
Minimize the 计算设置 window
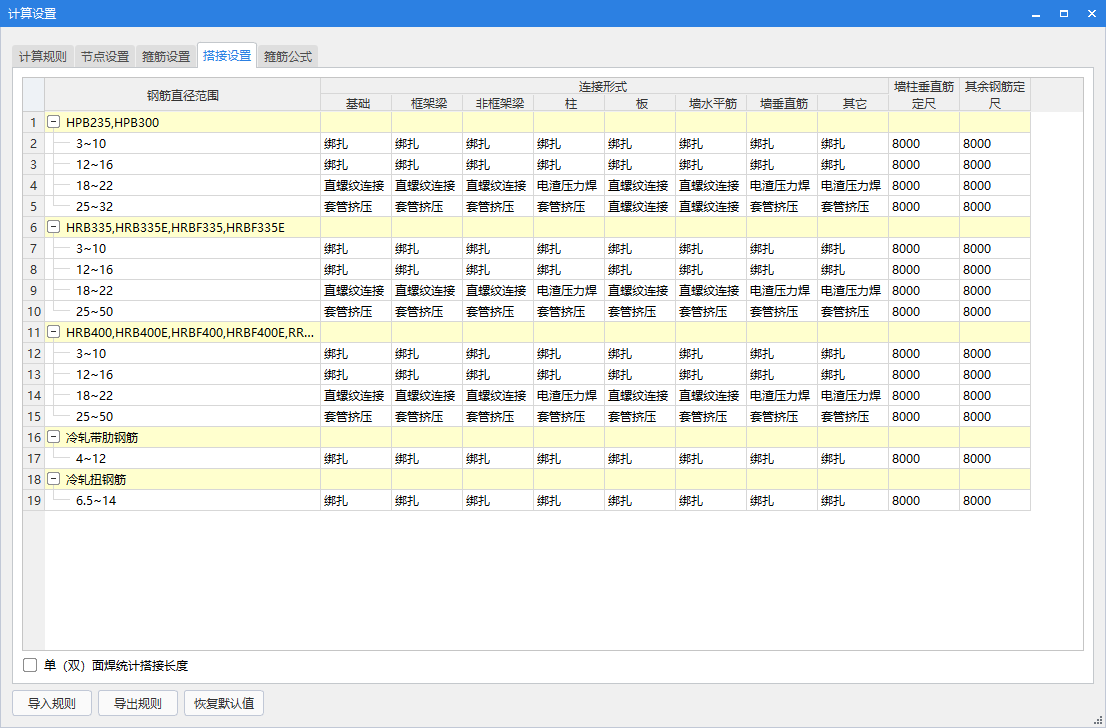pyautogui.click(x=1036, y=13)
